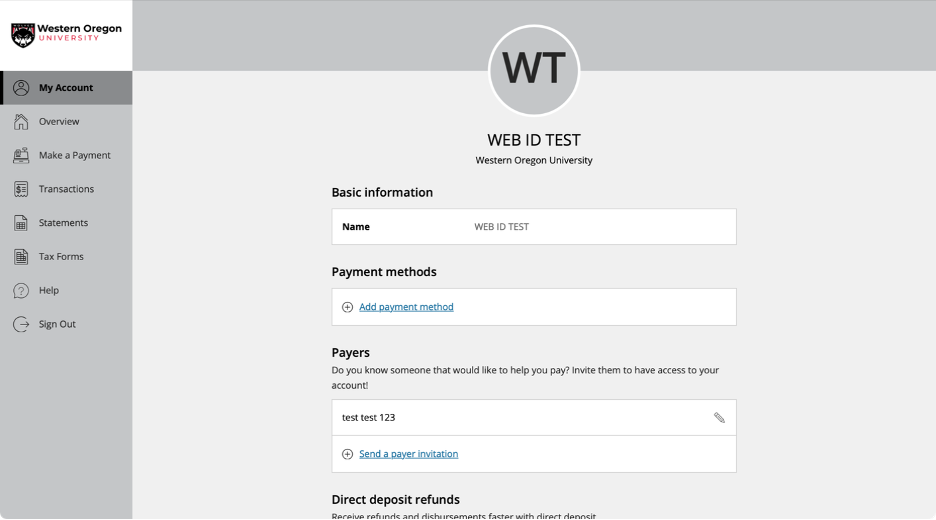The image size is (936, 520).
Task: Click the Sign Out arrow icon
Action: tap(20, 324)
